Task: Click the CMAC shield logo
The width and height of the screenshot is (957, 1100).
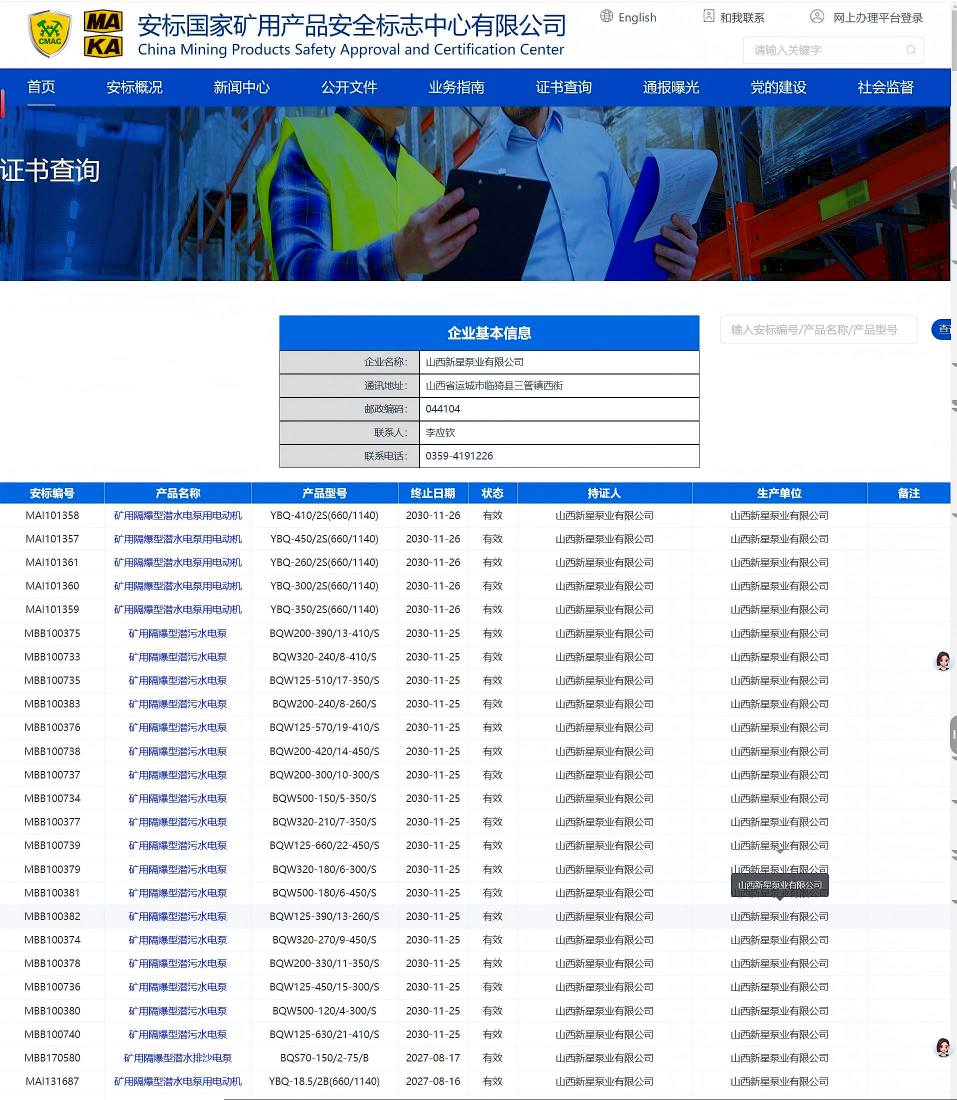Action: pyautogui.click(x=49, y=34)
